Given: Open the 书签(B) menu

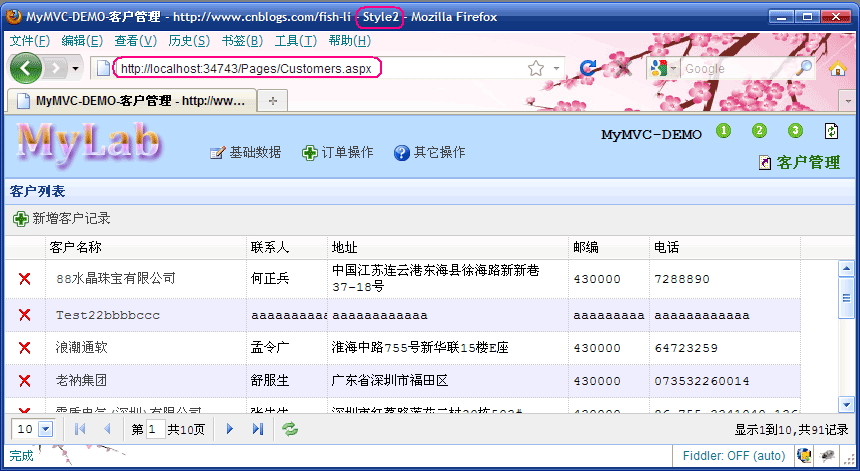Looking at the screenshot, I should [x=242, y=41].
